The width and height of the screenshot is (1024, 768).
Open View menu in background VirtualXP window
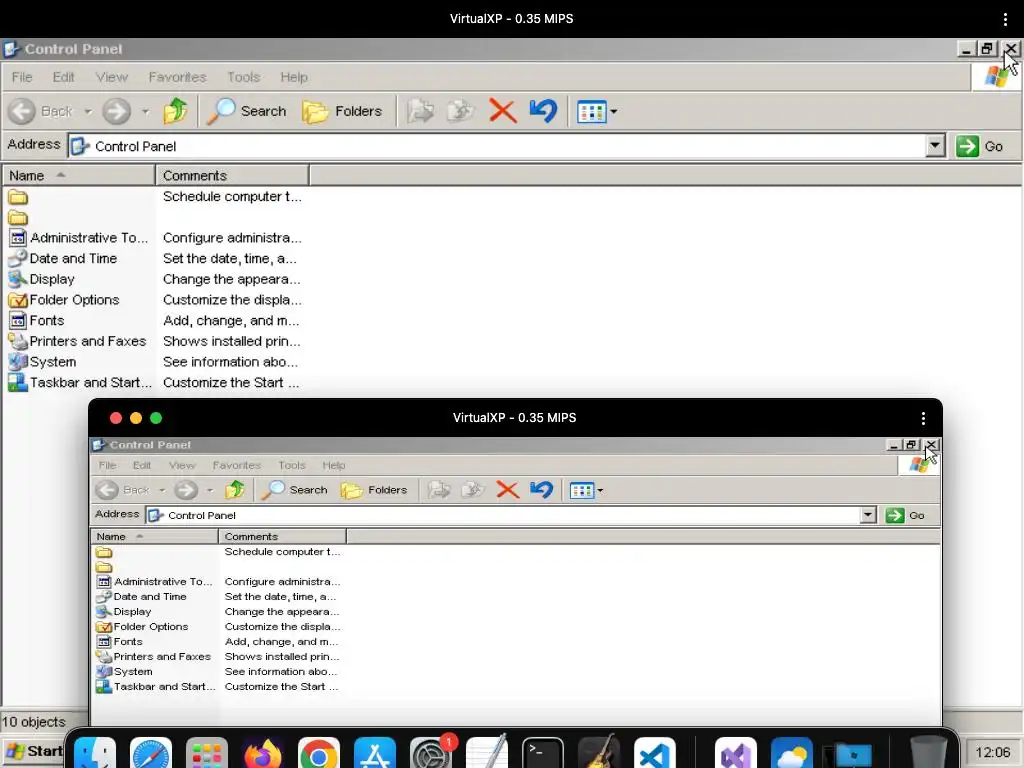coord(112,77)
